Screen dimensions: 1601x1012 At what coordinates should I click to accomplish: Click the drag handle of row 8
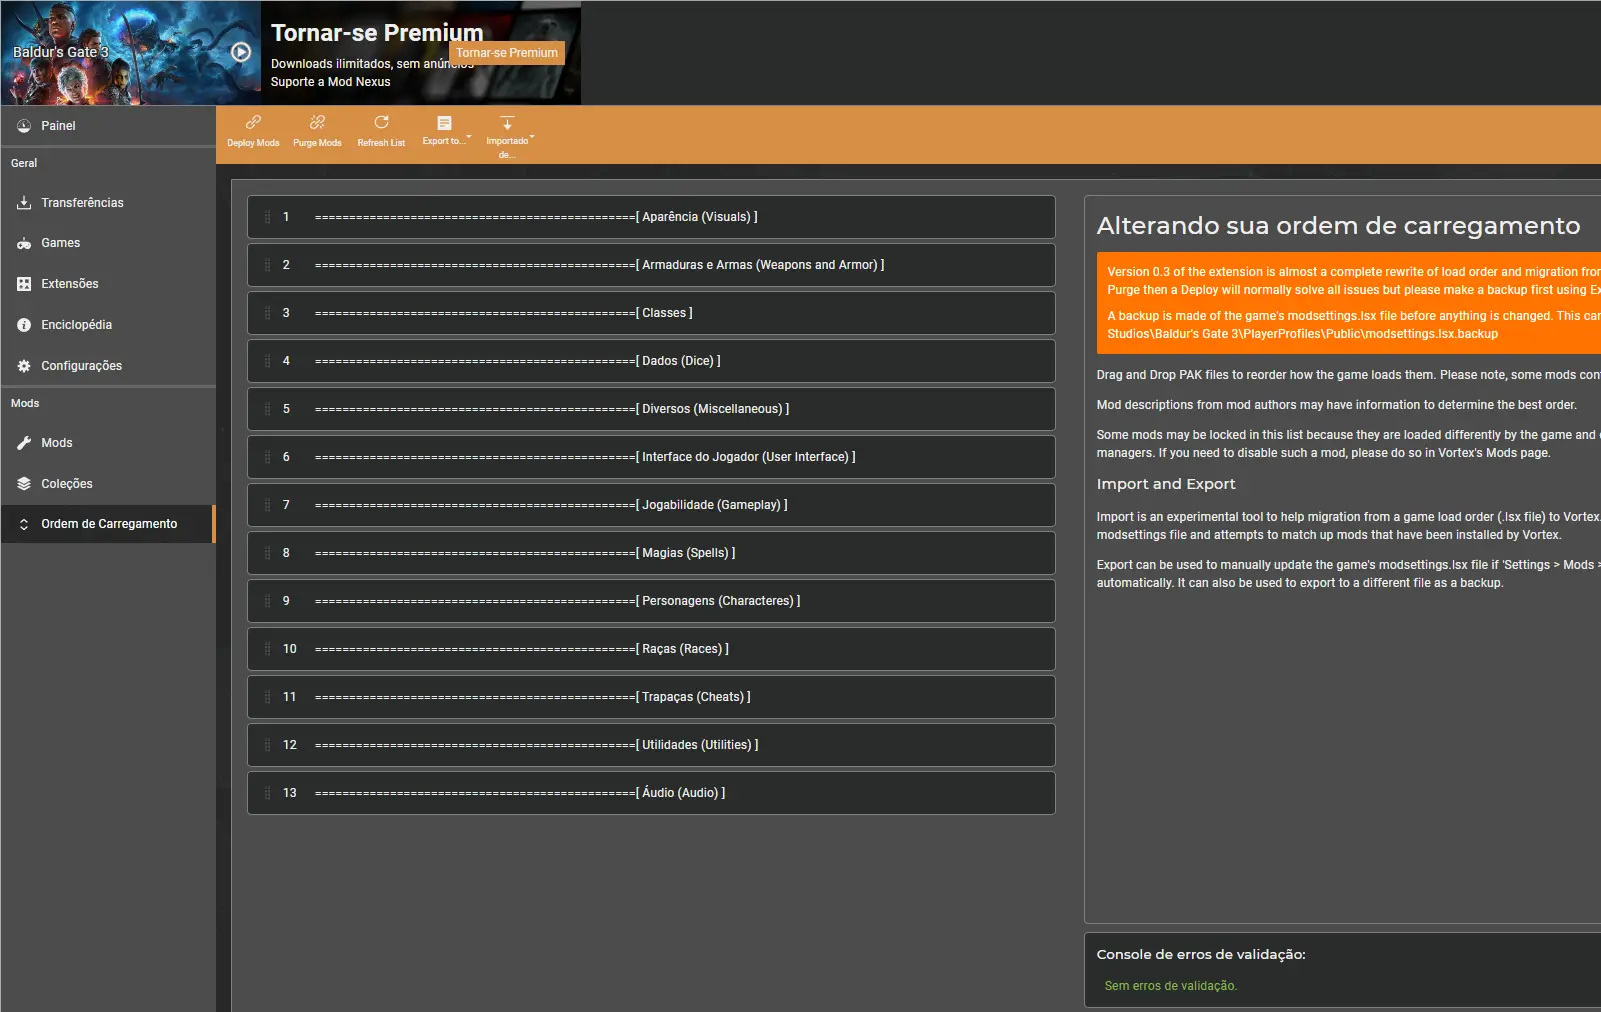267,553
